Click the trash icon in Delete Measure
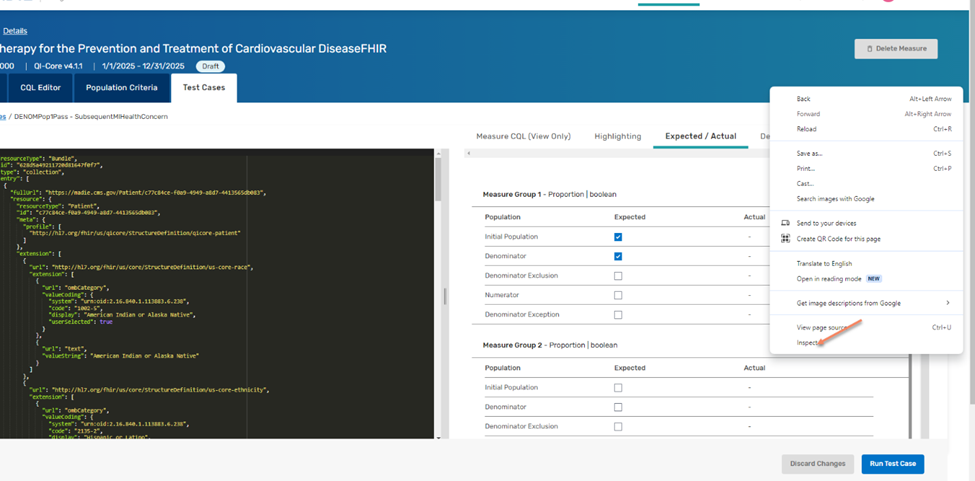 [870, 48]
